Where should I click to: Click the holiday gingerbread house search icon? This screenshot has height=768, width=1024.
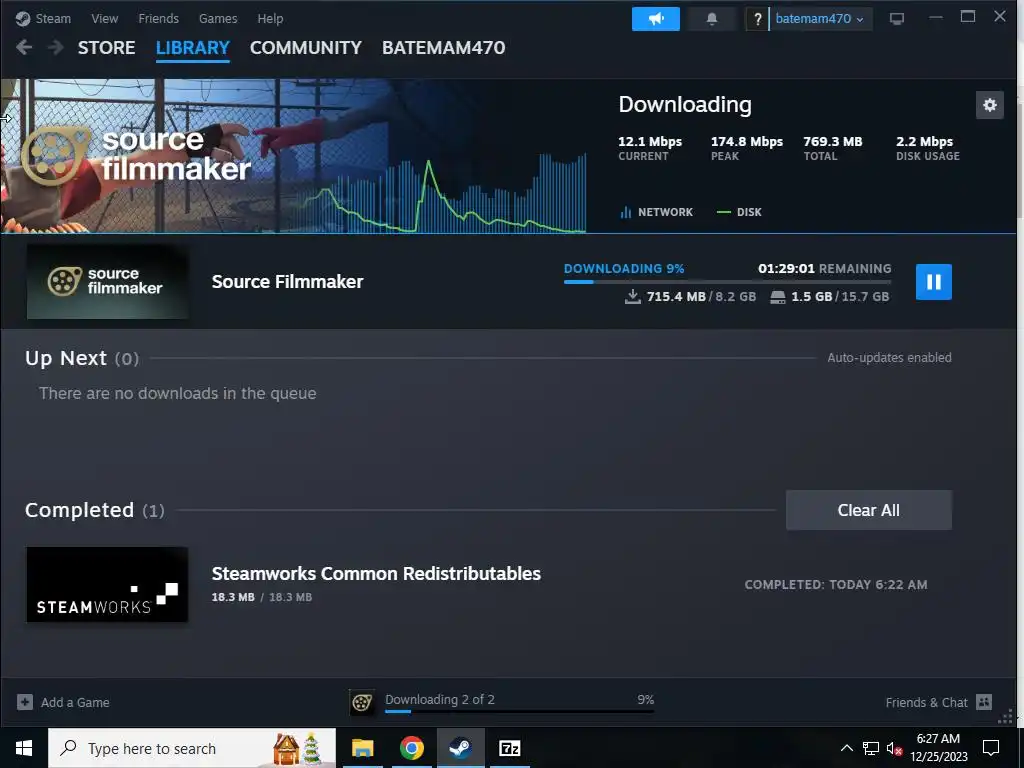coord(286,749)
